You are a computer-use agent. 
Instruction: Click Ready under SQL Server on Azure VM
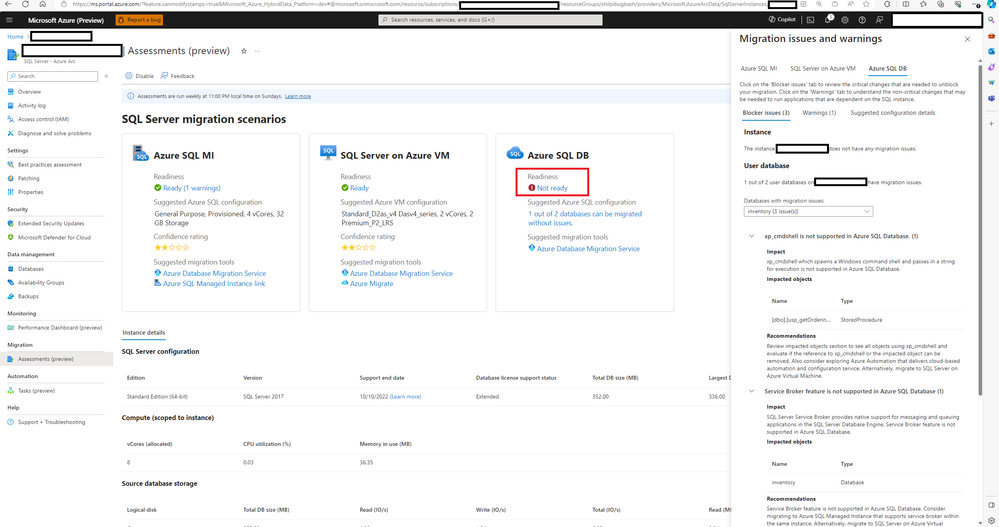(x=359, y=188)
